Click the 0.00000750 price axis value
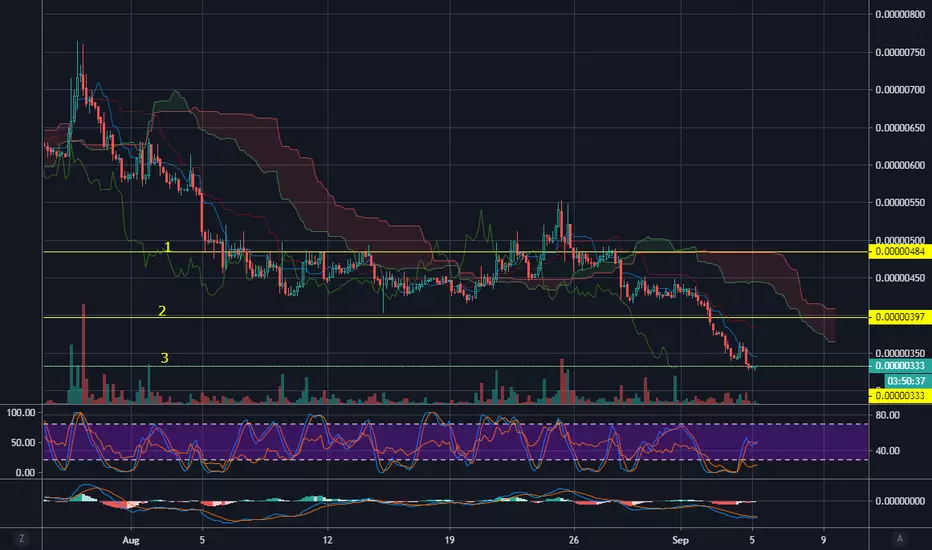This screenshot has height=550, width=932. [x=900, y=52]
